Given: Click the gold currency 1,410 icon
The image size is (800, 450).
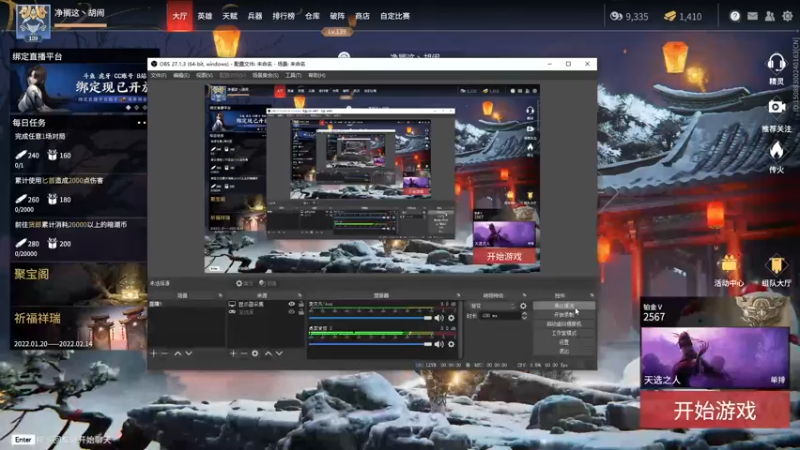Looking at the screenshot, I should 670,16.
